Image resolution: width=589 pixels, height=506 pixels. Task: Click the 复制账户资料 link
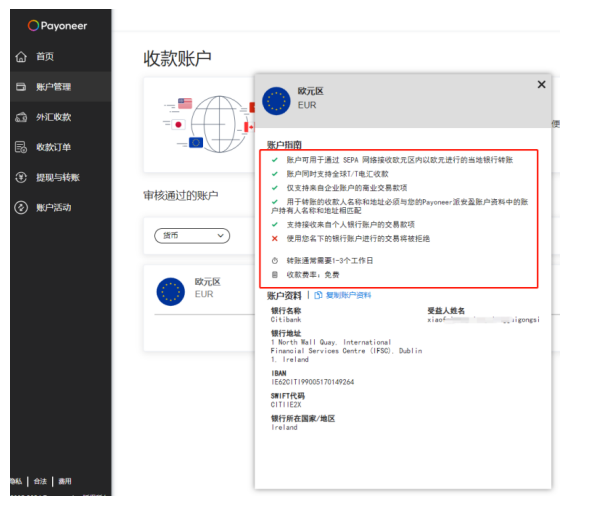pos(348,295)
